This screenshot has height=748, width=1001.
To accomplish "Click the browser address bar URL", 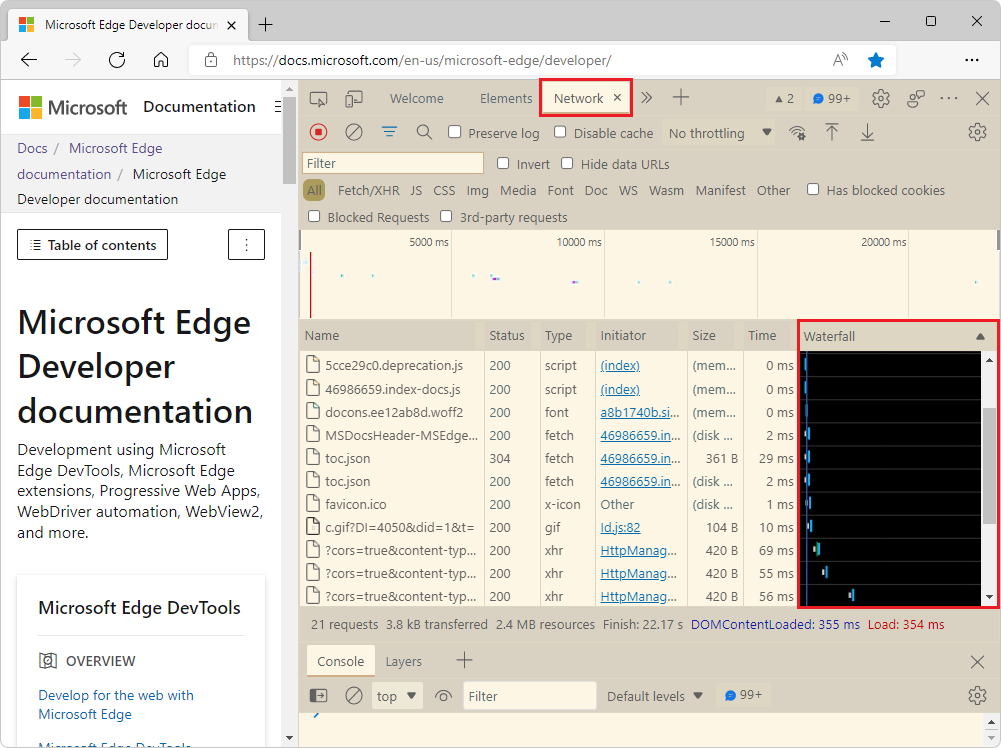I will pyautogui.click(x=422, y=60).
